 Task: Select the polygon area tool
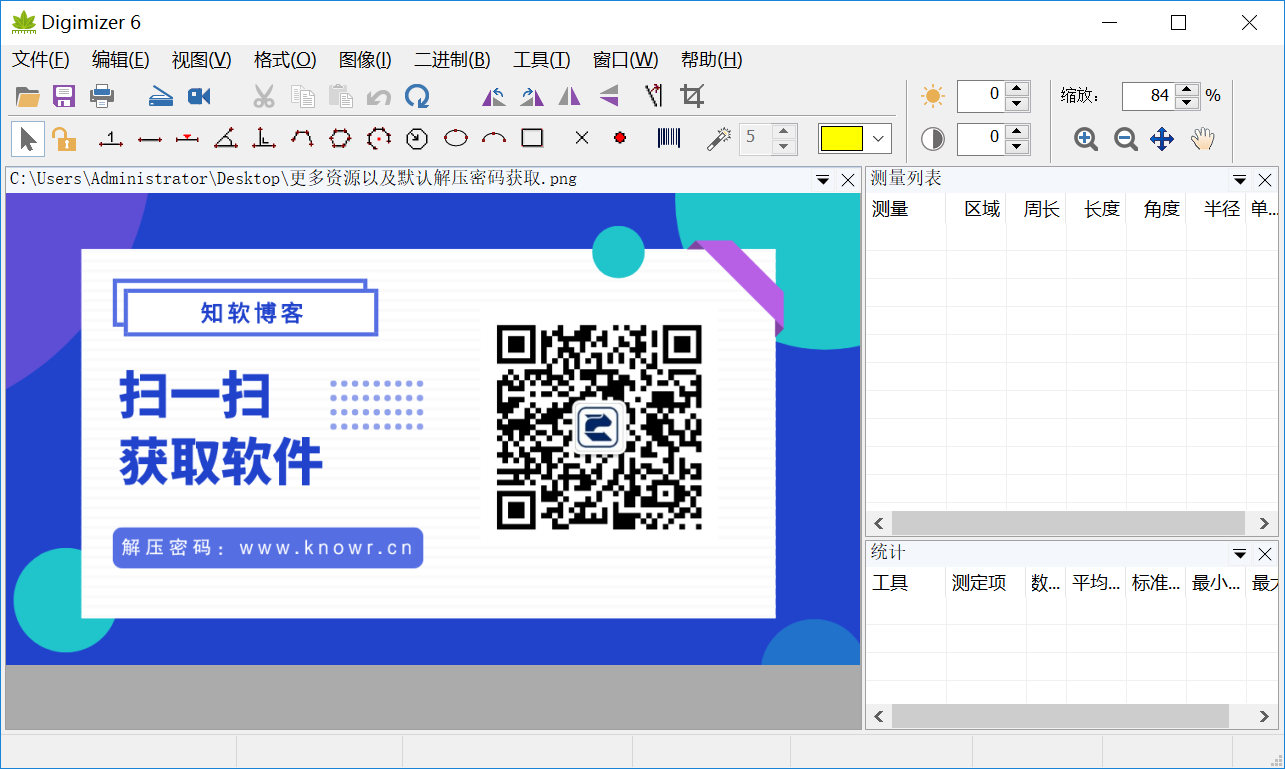[340, 138]
